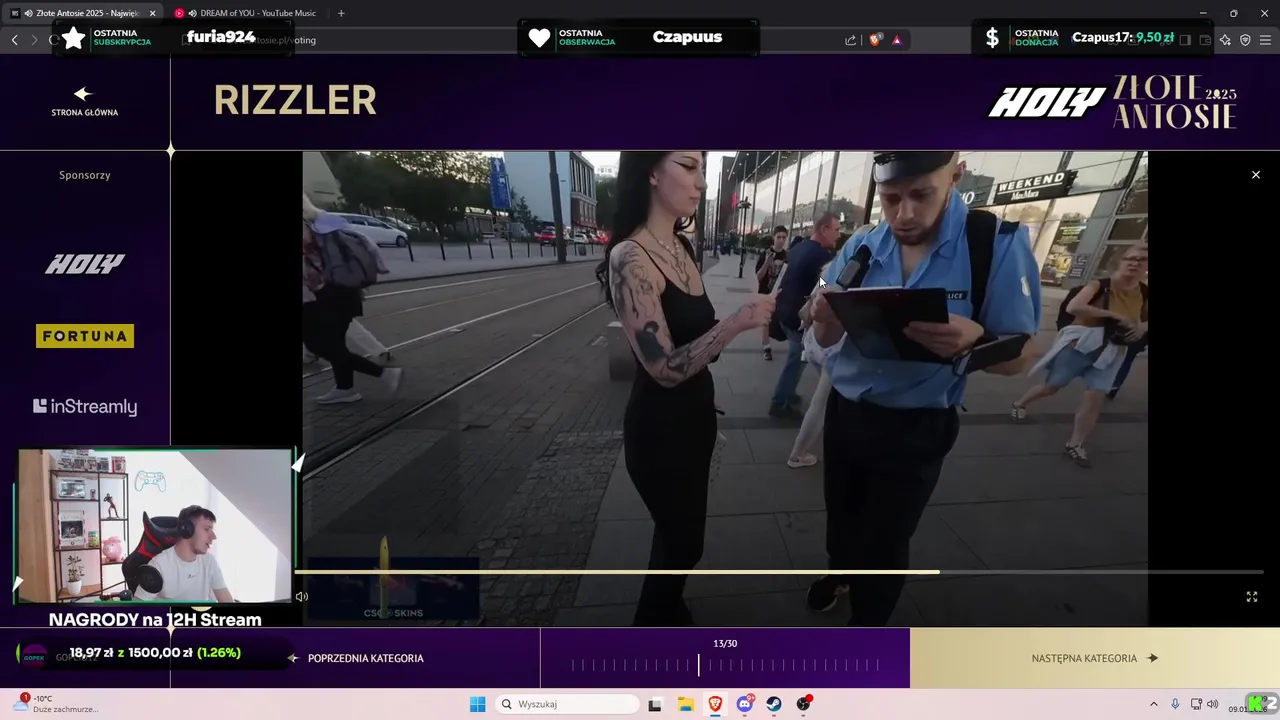Open the weather widget showing -10°C

pyautogui.click(x=55, y=704)
